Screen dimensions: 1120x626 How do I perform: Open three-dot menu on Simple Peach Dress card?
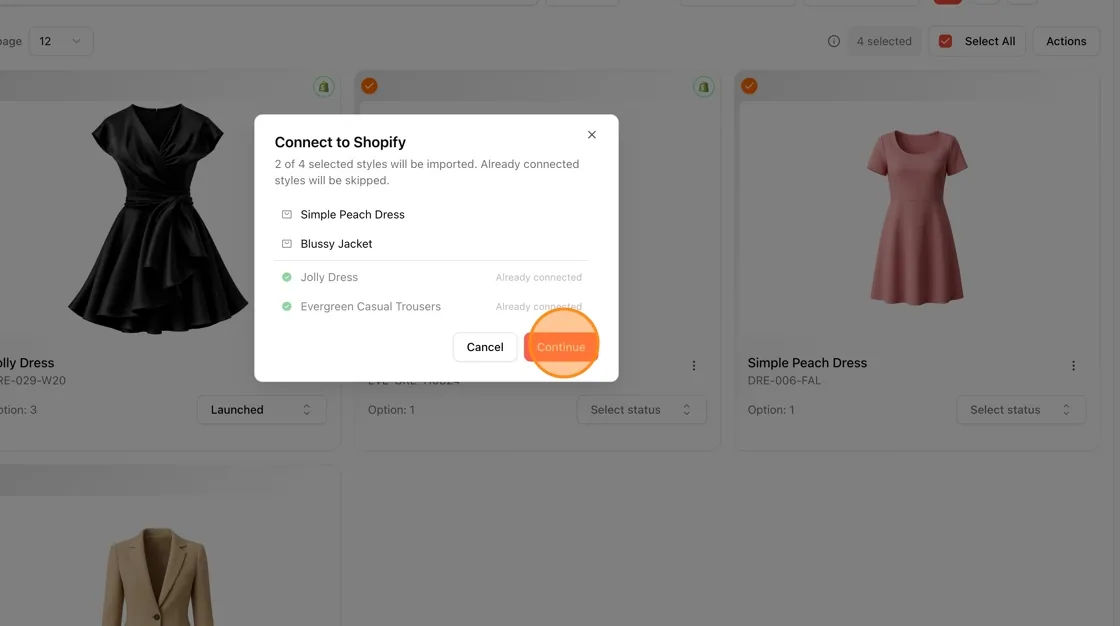(x=1073, y=366)
